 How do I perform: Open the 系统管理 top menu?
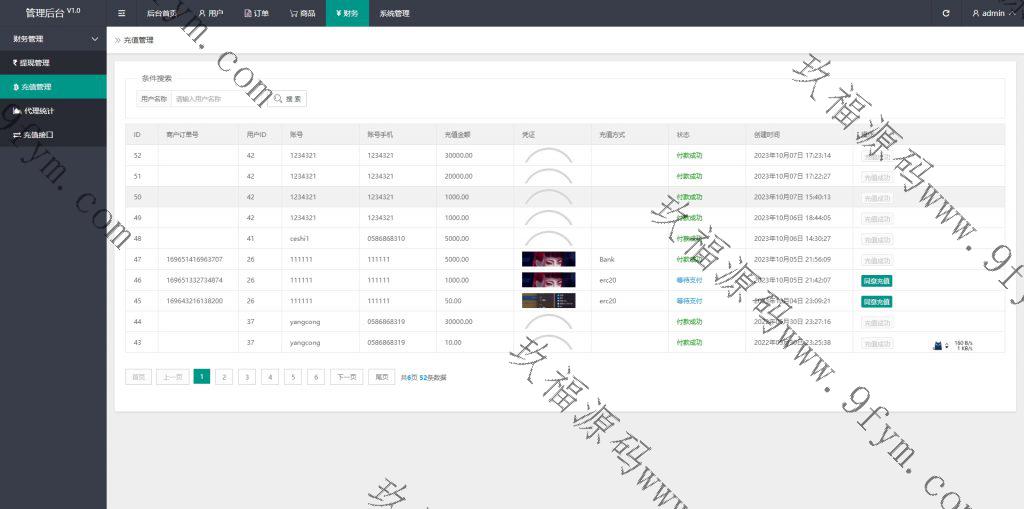[394, 13]
